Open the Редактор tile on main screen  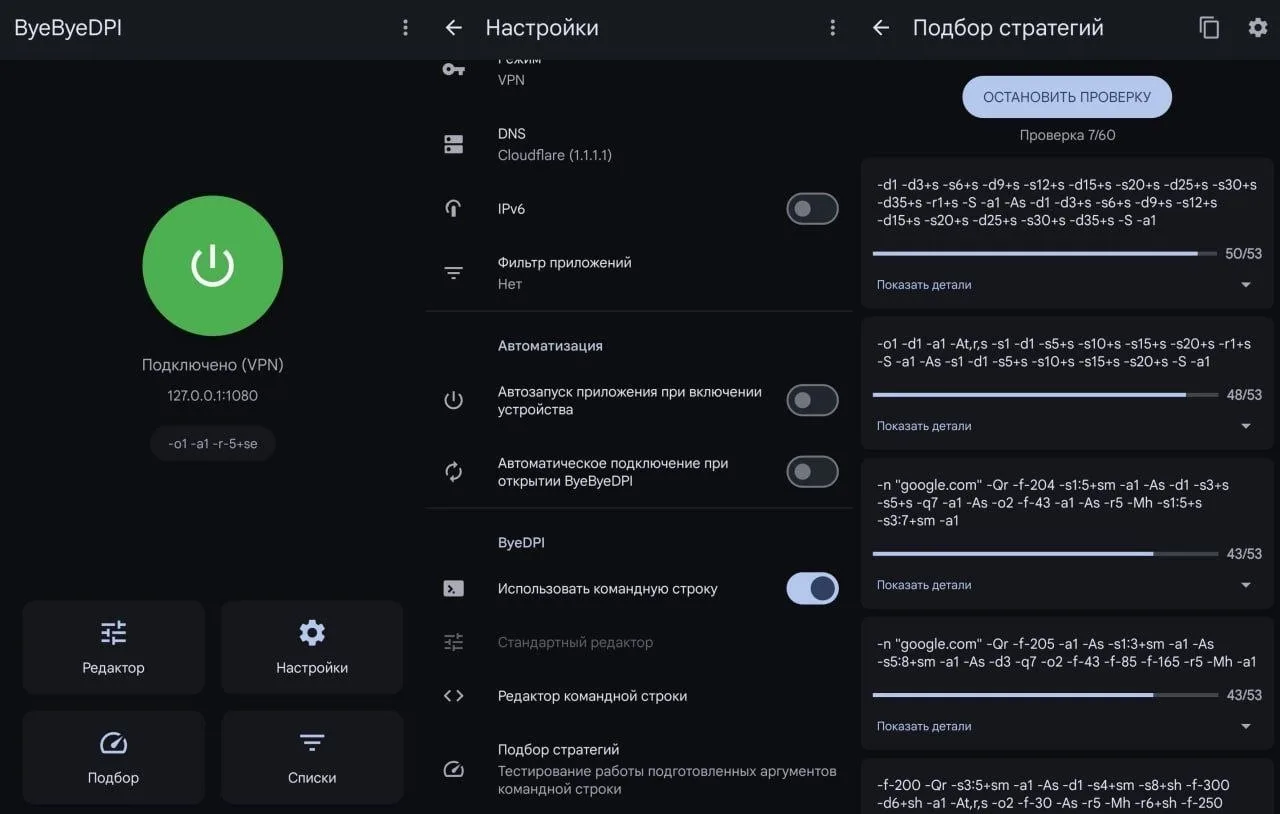(113, 647)
